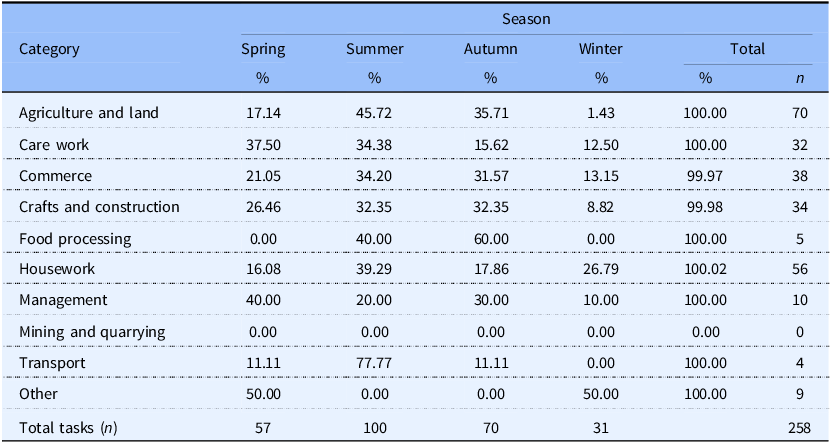The height and width of the screenshot is (443, 831).
Task: Select Mining and quarrying row label
Action: pos(92,332)
